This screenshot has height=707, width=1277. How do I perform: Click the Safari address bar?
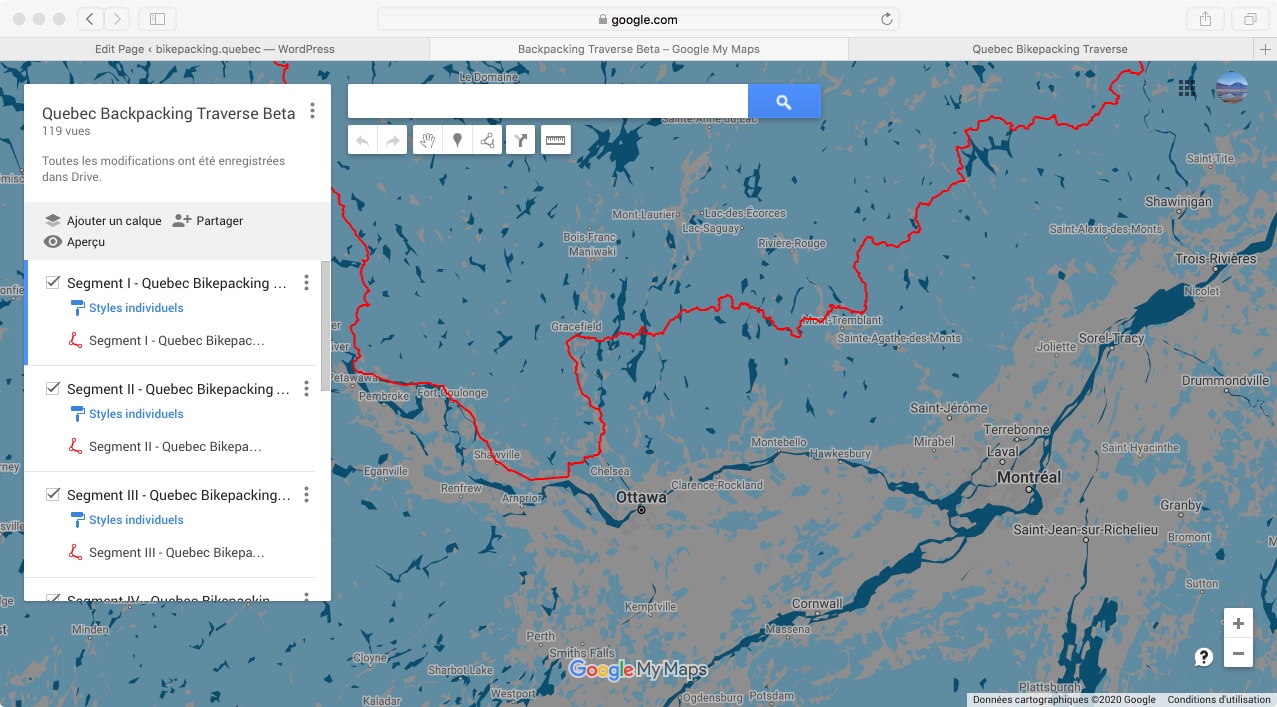pyautogui.click(x=638, y=19)
